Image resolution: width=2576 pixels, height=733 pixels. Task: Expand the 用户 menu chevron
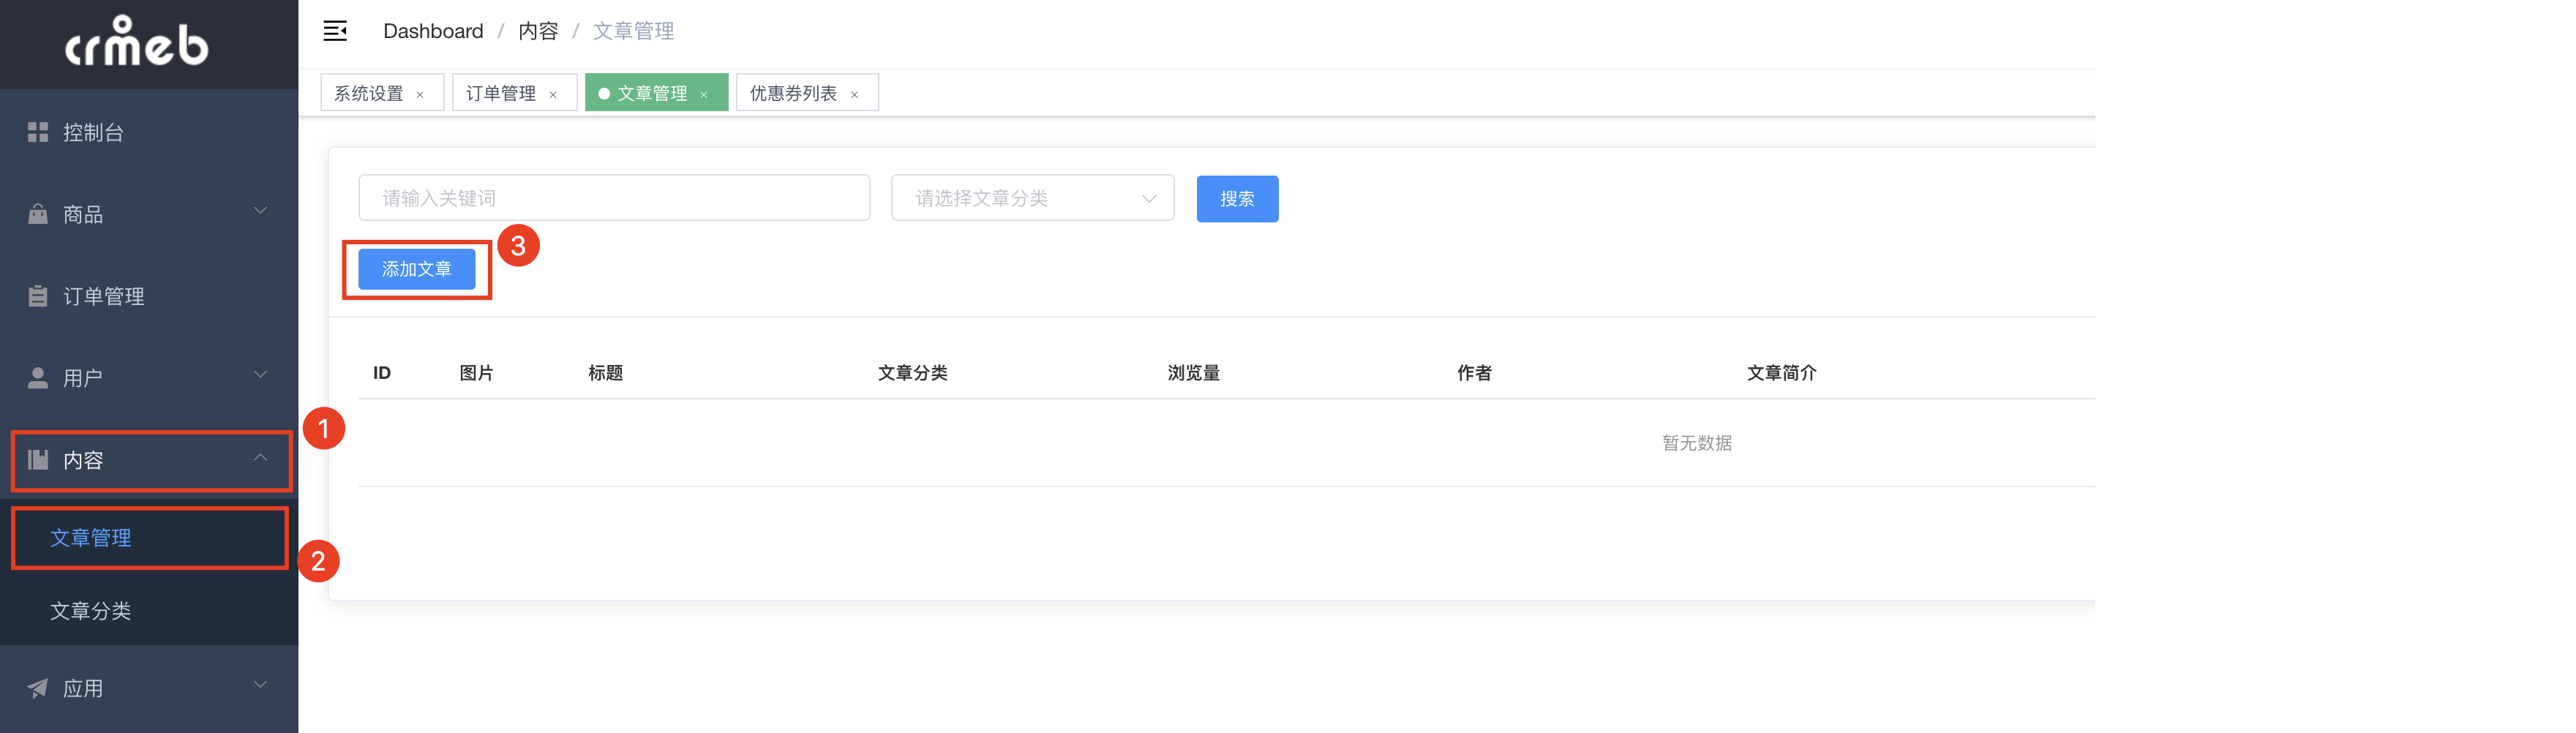point(260,375)
